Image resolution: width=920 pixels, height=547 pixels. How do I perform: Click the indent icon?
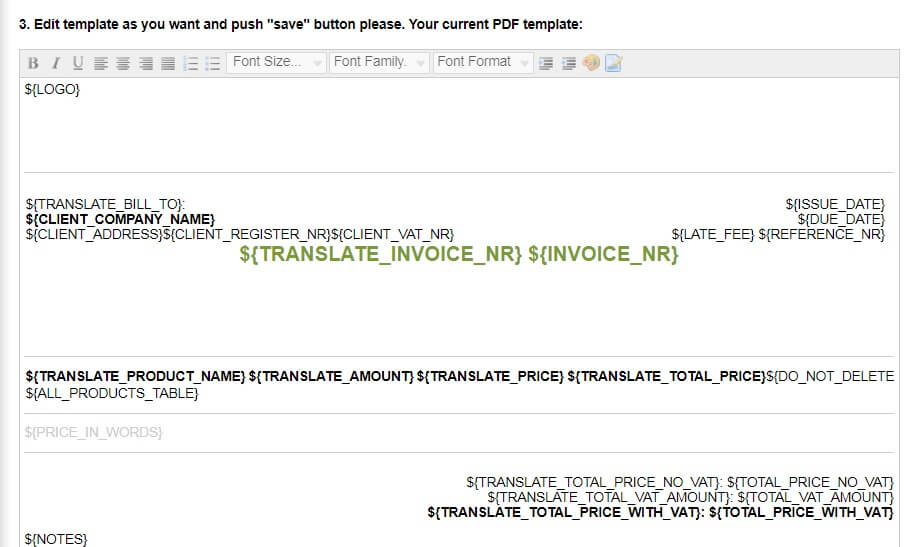pyautogui.click(x=569, y=63)
